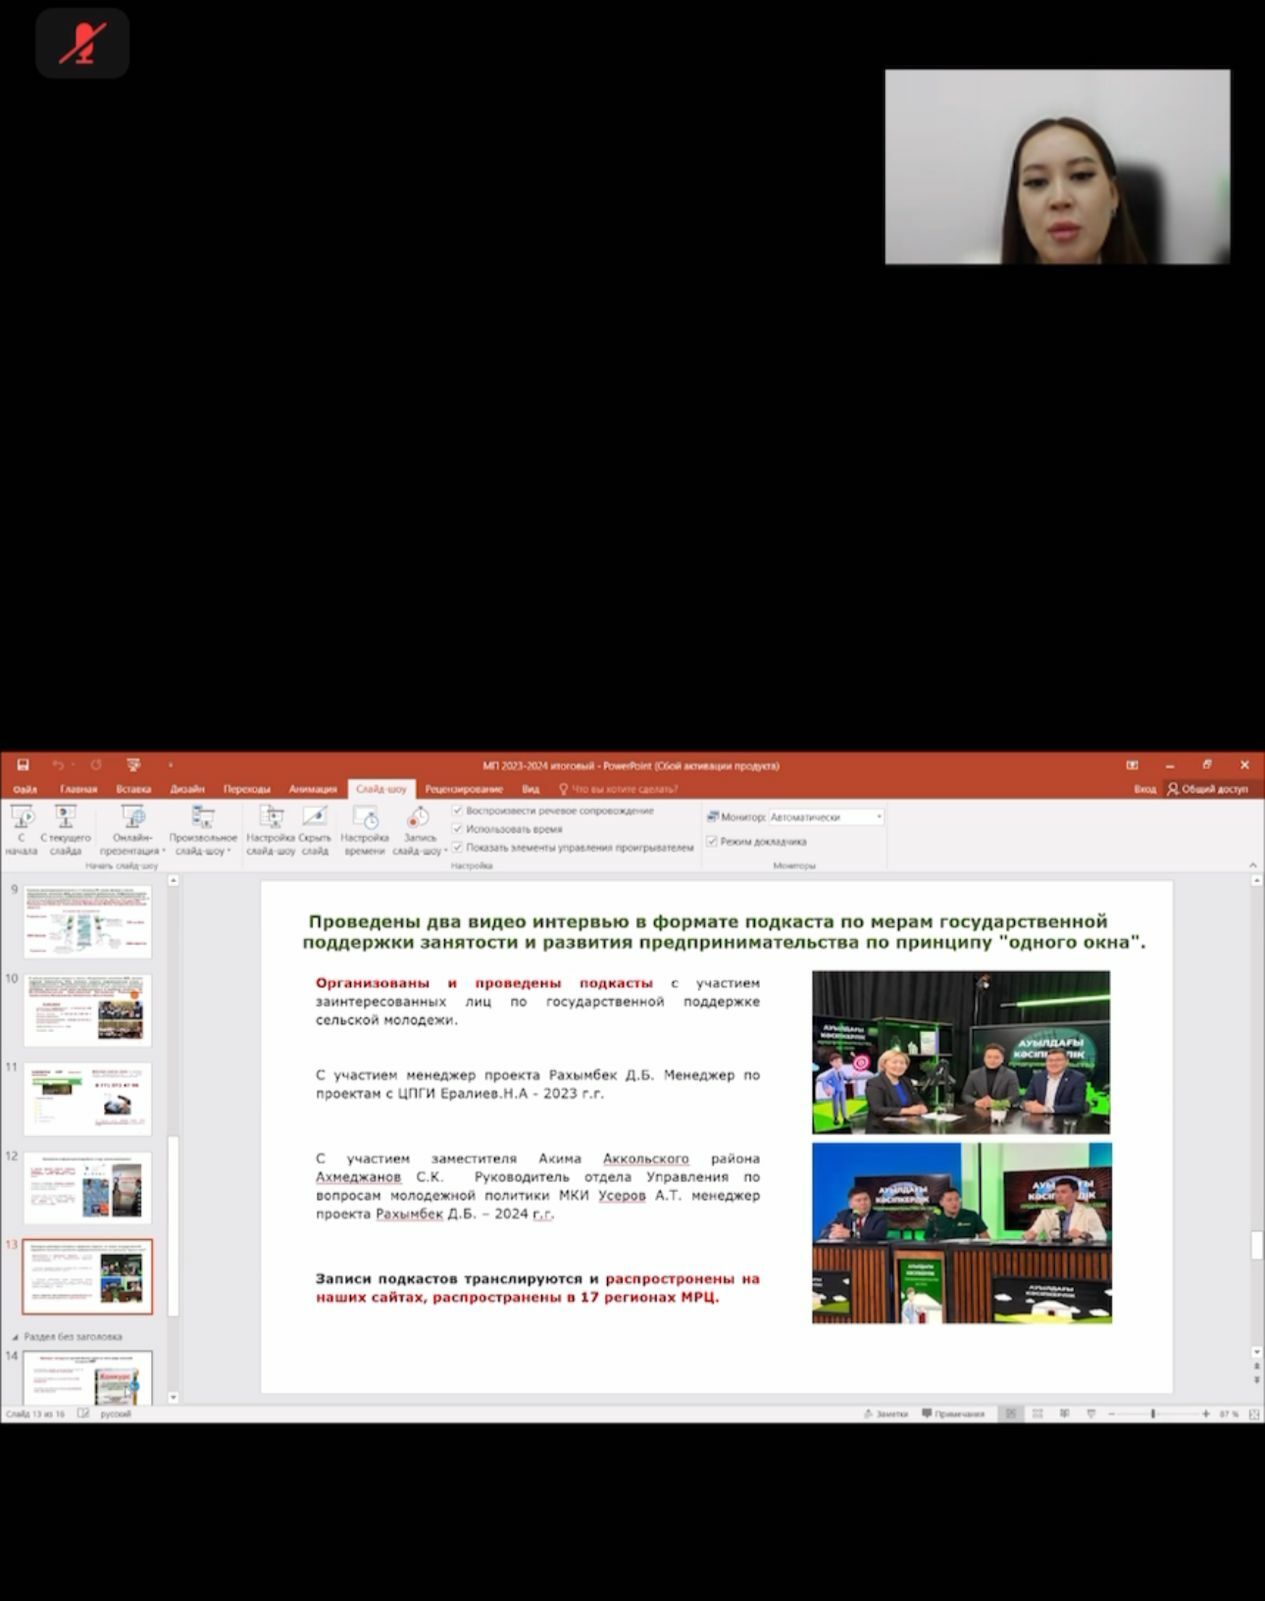This screenshot has width=1265, height=1601.
Task: Click fit slide to window icon
Action: (x=1254, y=1414)
